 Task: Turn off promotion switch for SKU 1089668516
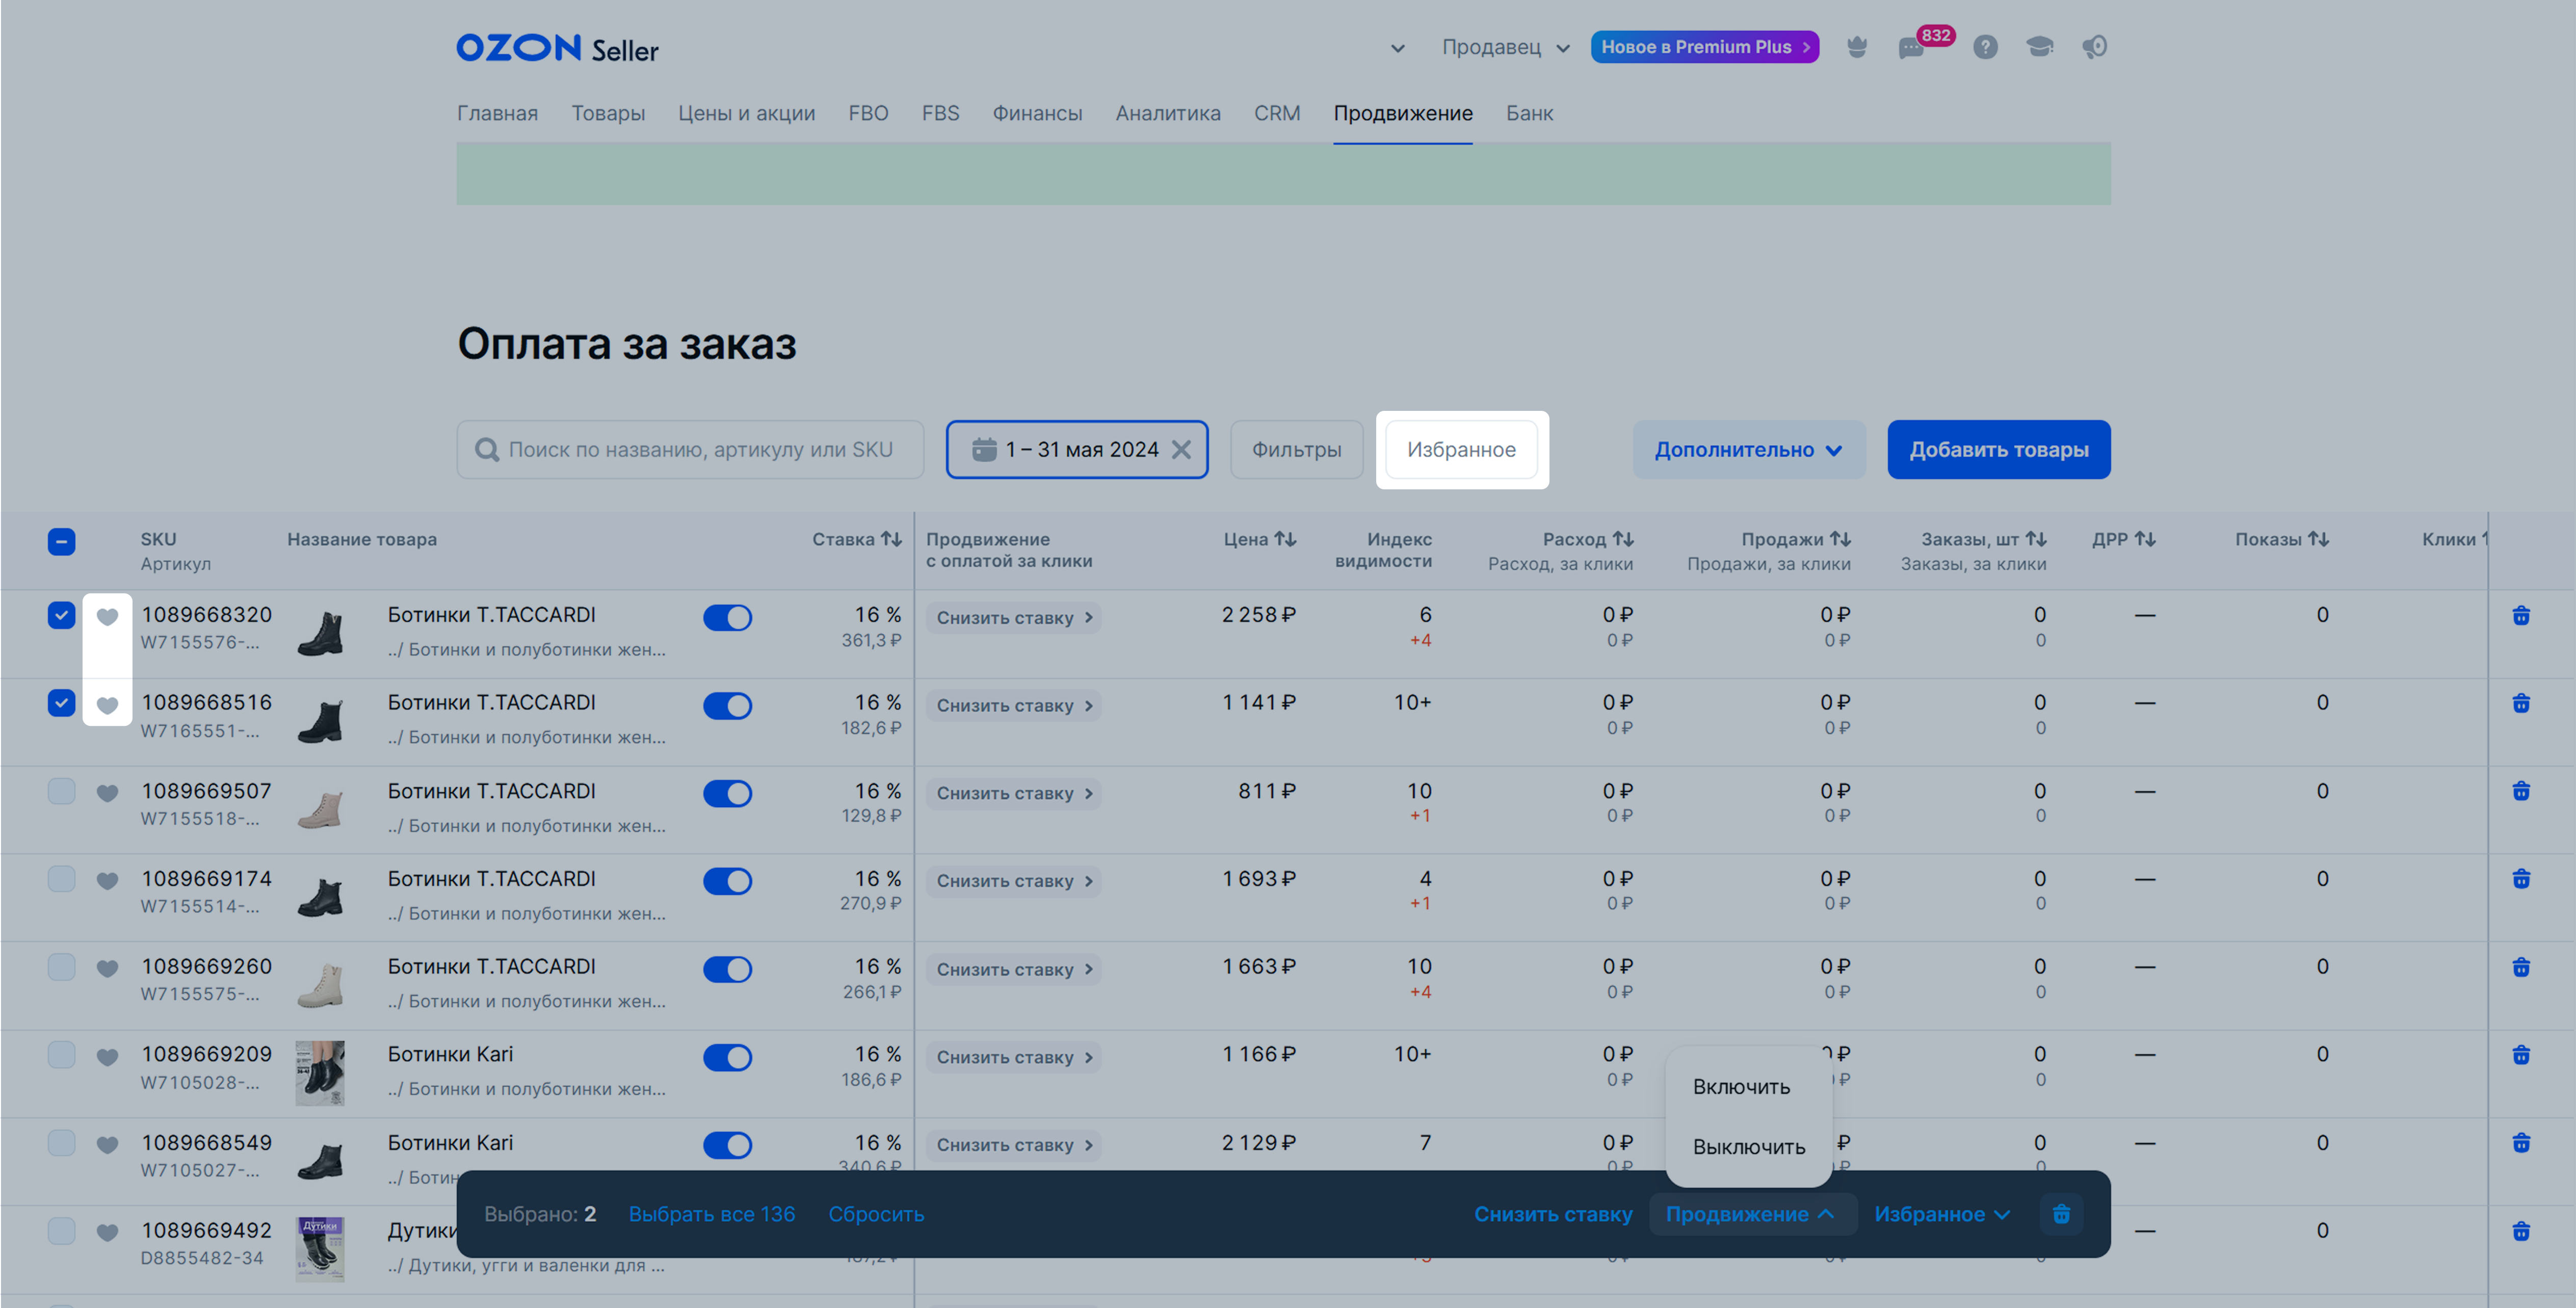click(x=727, y=706)
